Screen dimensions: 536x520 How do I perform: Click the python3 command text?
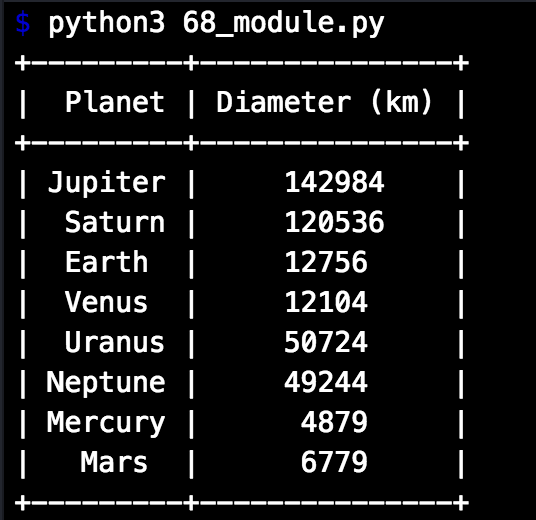[106, 25]
